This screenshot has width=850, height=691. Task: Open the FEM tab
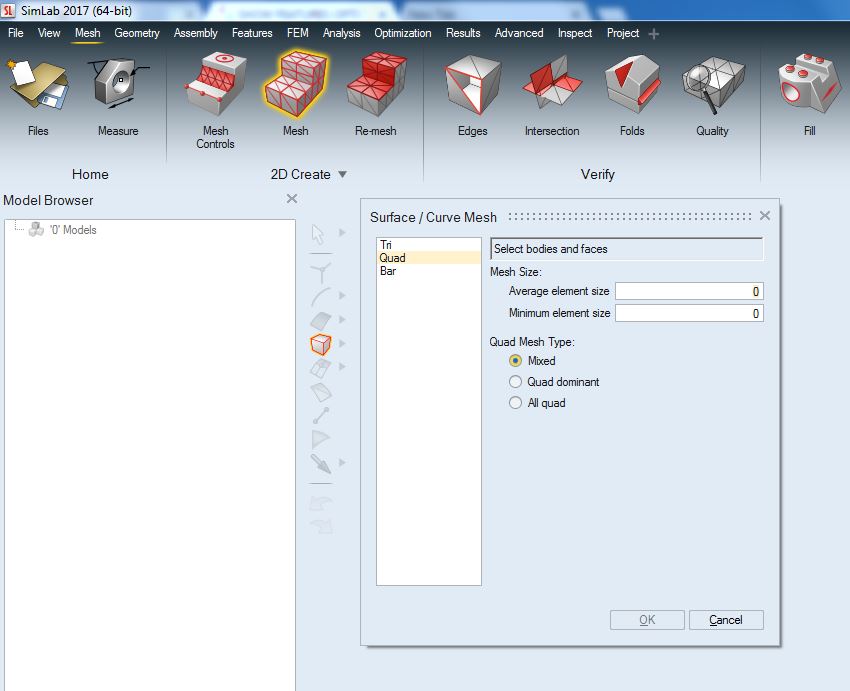point(298,33)
